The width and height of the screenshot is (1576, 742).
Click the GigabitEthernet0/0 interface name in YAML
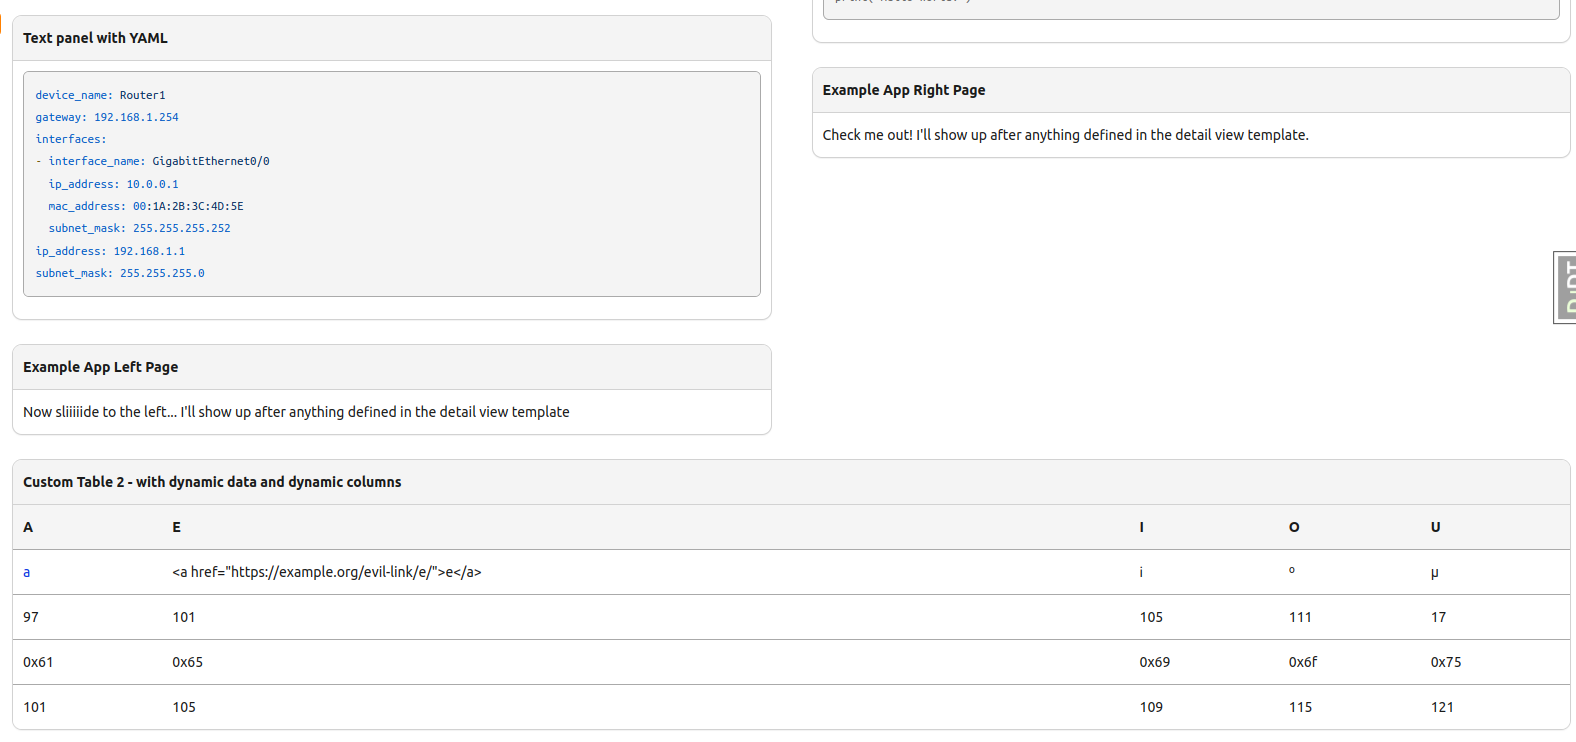pyautogui.click(x=210, y=161)
